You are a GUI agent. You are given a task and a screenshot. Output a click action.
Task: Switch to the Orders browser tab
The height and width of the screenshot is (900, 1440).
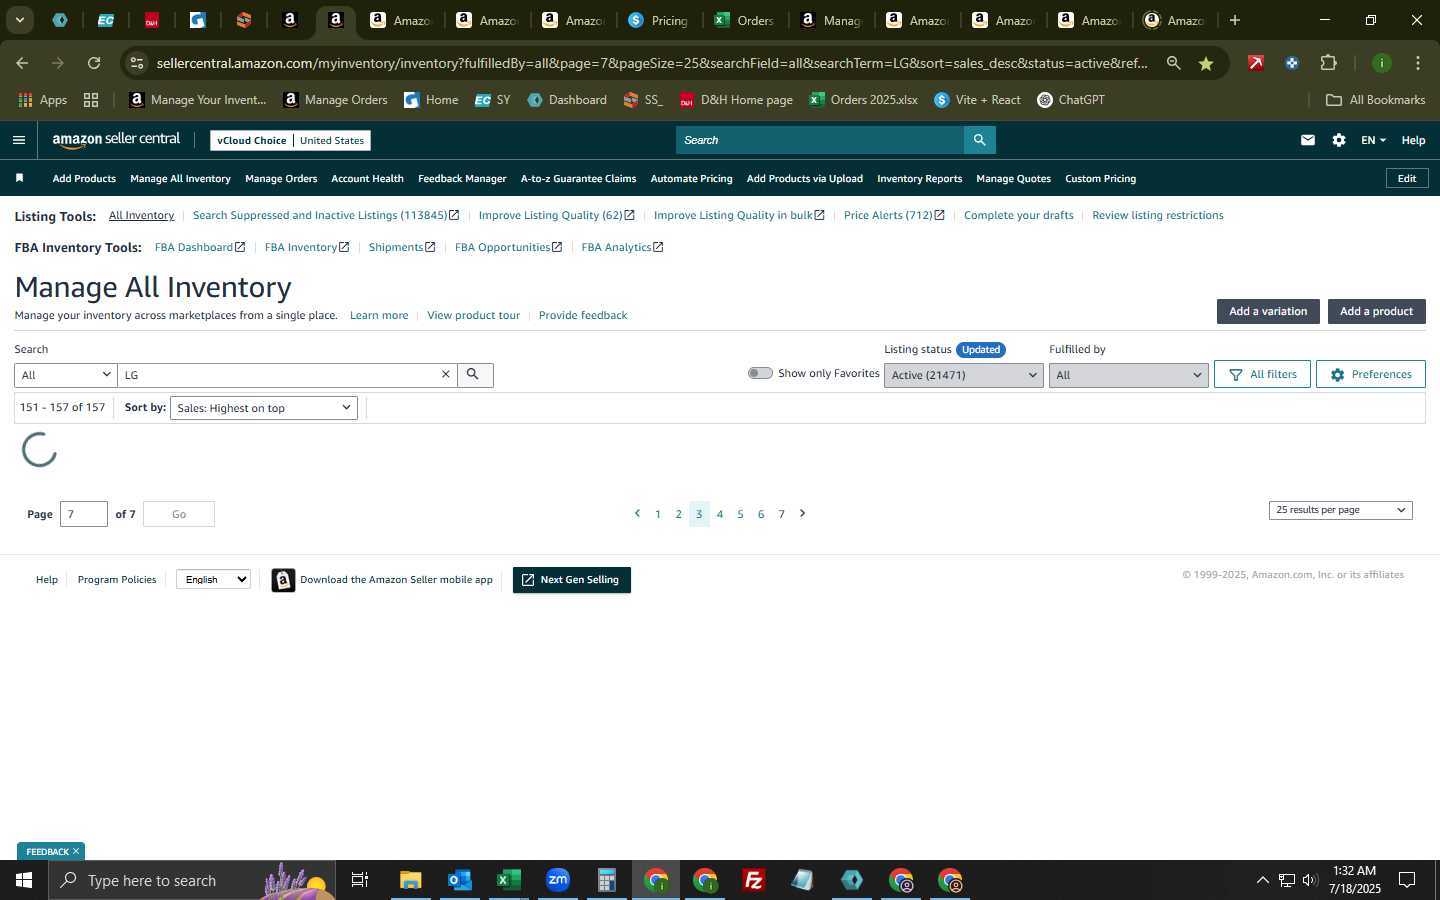tap(743, 20)
